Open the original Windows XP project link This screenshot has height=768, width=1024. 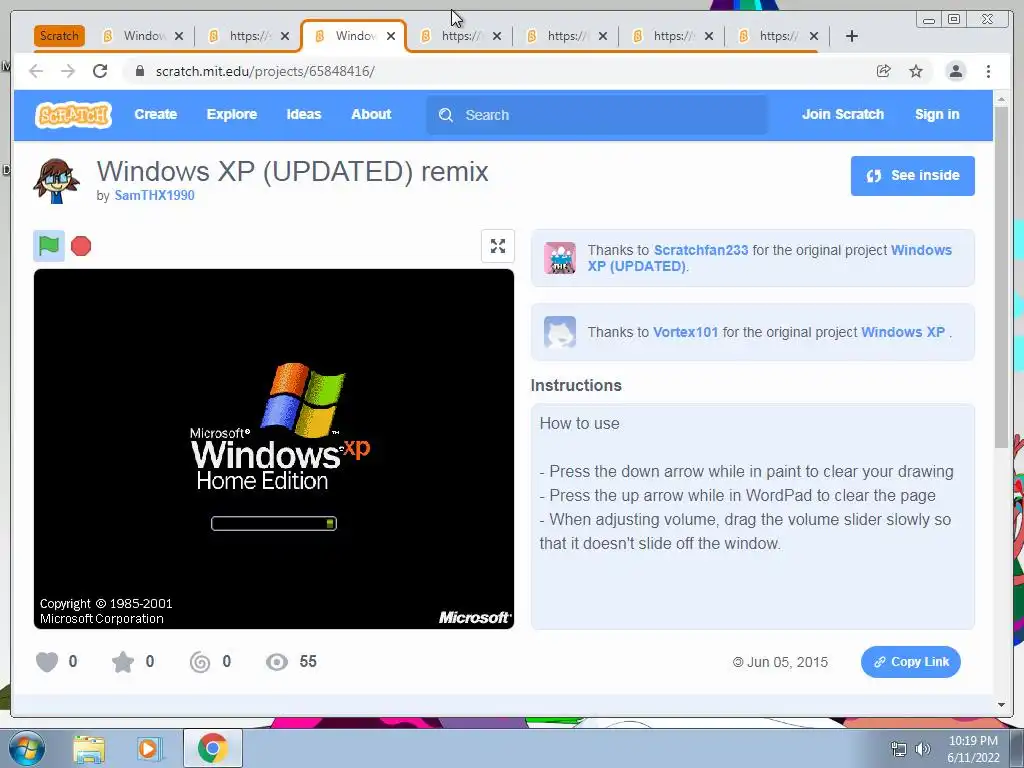click(x=903, y=332)
